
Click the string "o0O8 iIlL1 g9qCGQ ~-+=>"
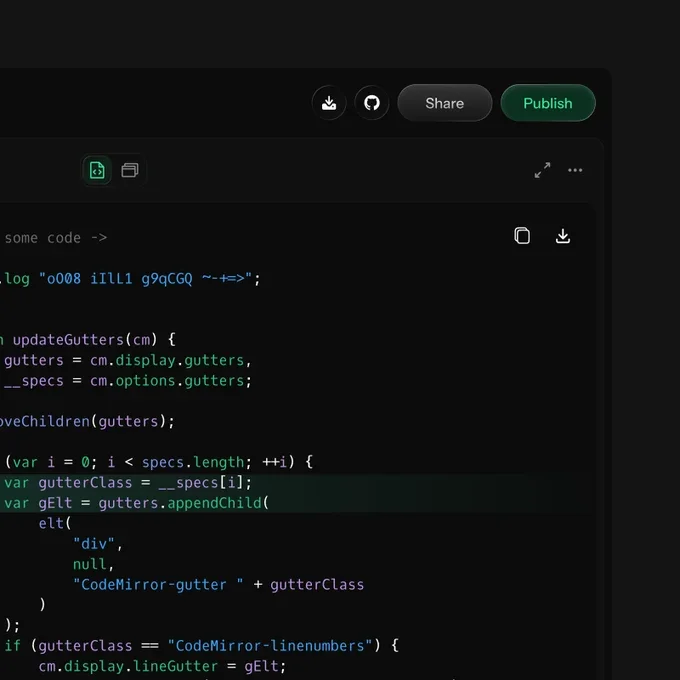pyautogui.click(x=145, y=278)
